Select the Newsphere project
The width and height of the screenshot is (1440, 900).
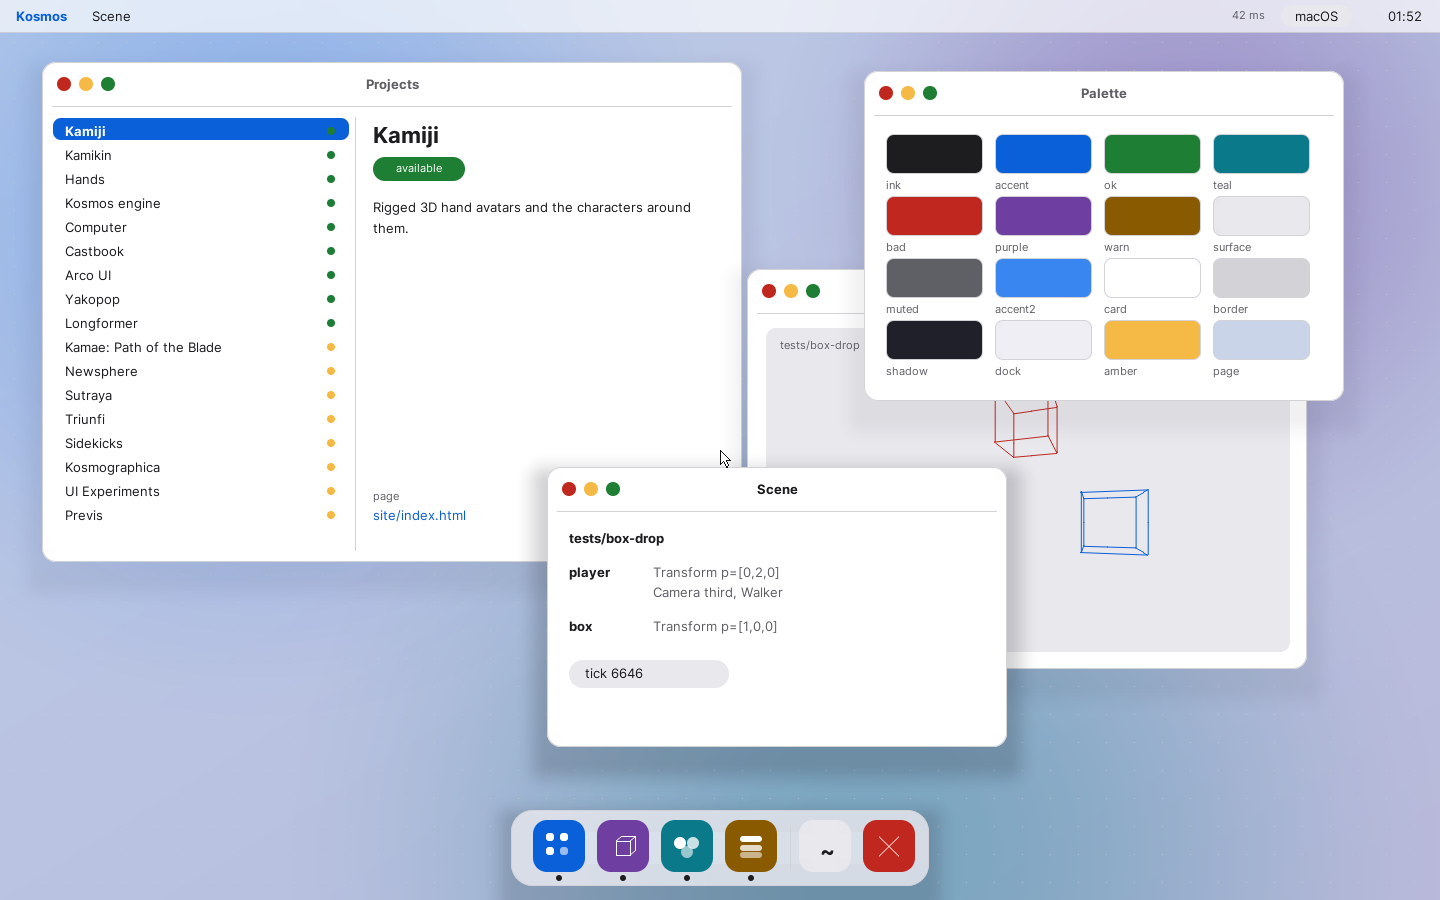[x=201, y=371]
